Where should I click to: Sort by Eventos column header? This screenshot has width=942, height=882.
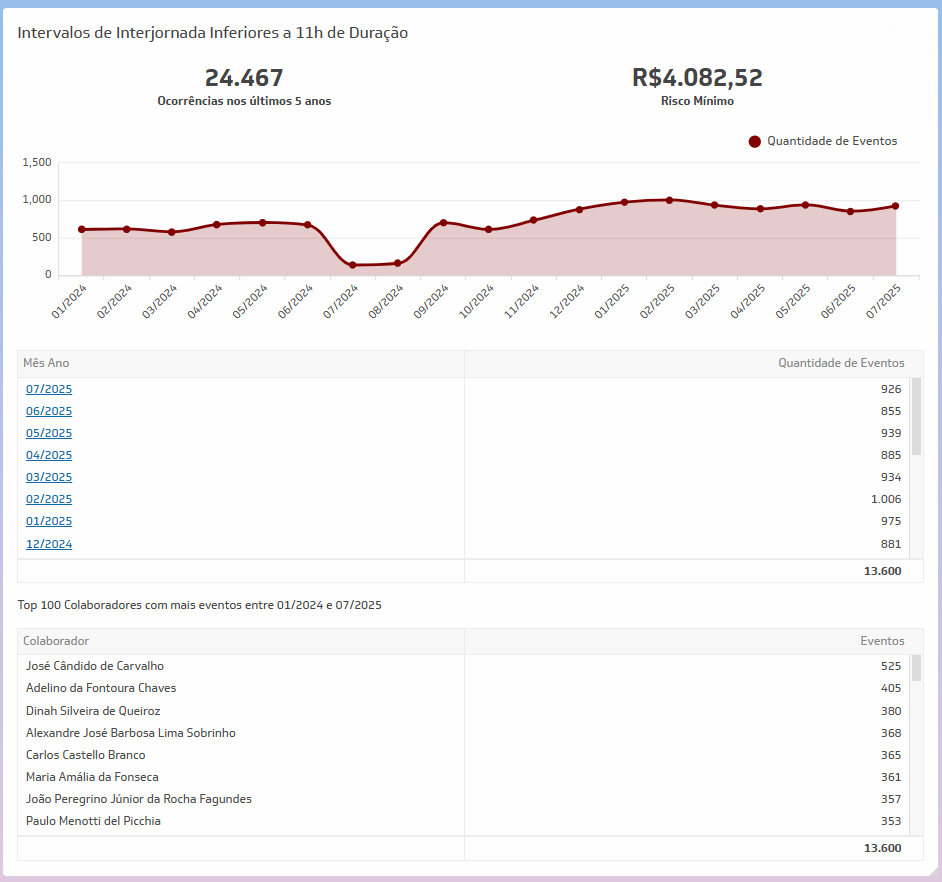click(882, 641)
